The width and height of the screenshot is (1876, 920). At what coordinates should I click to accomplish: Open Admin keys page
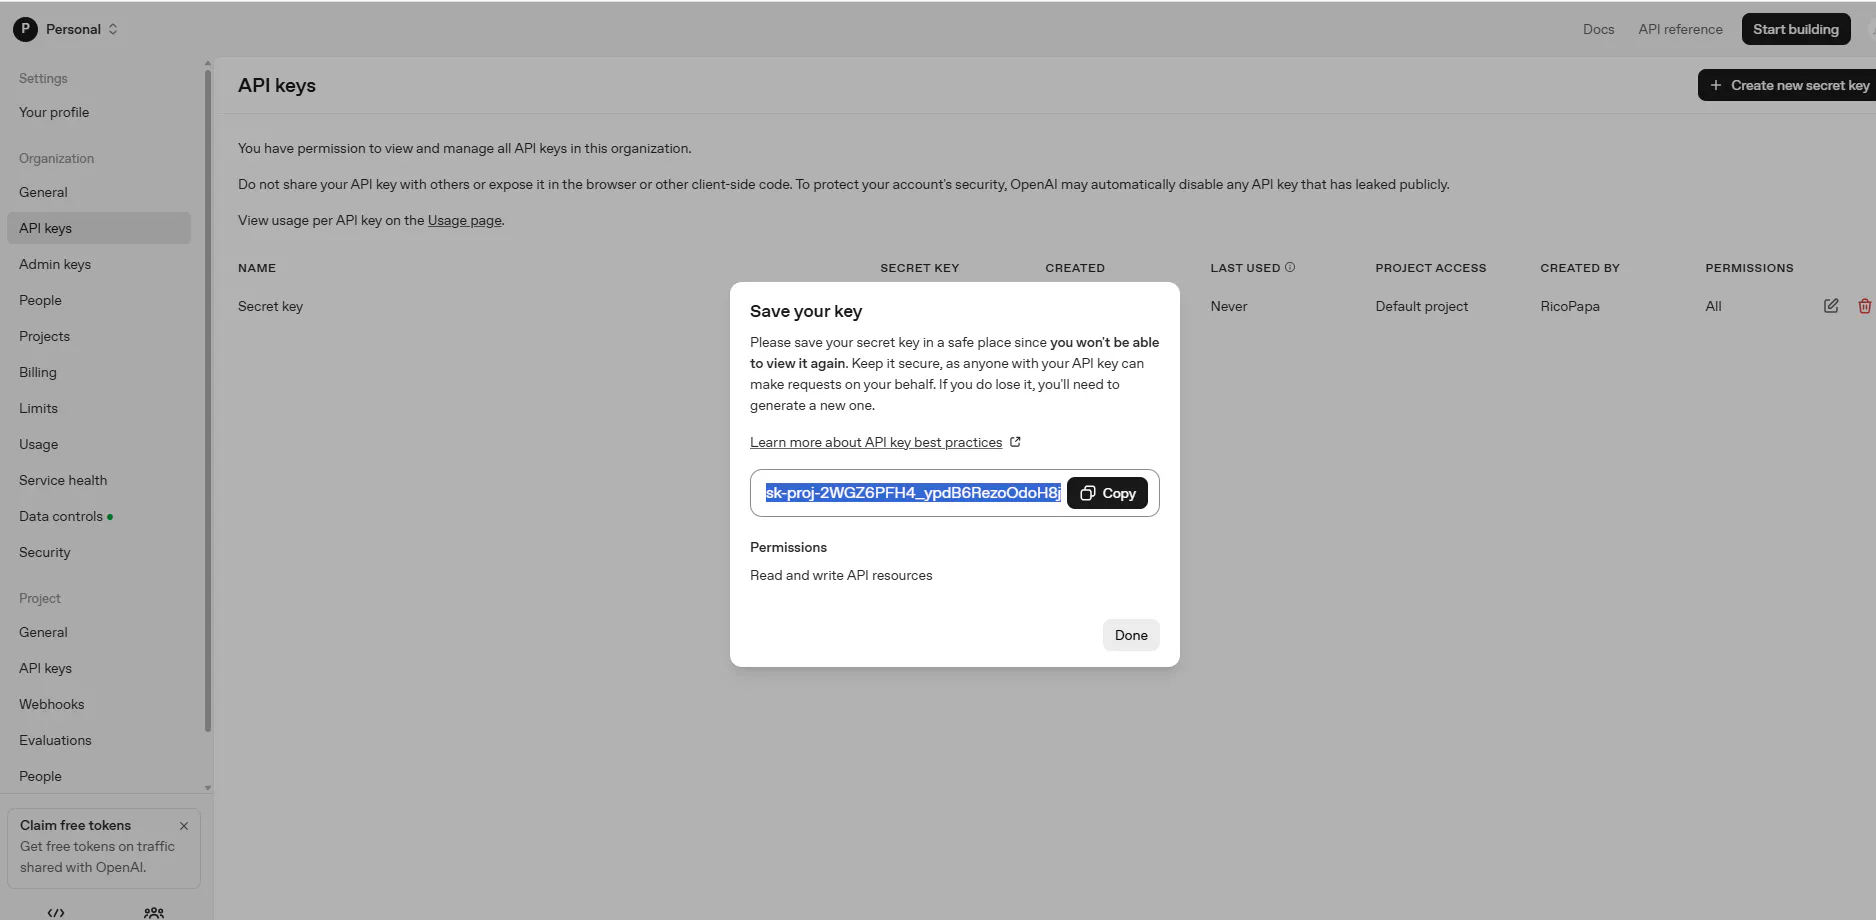(55, 264)
